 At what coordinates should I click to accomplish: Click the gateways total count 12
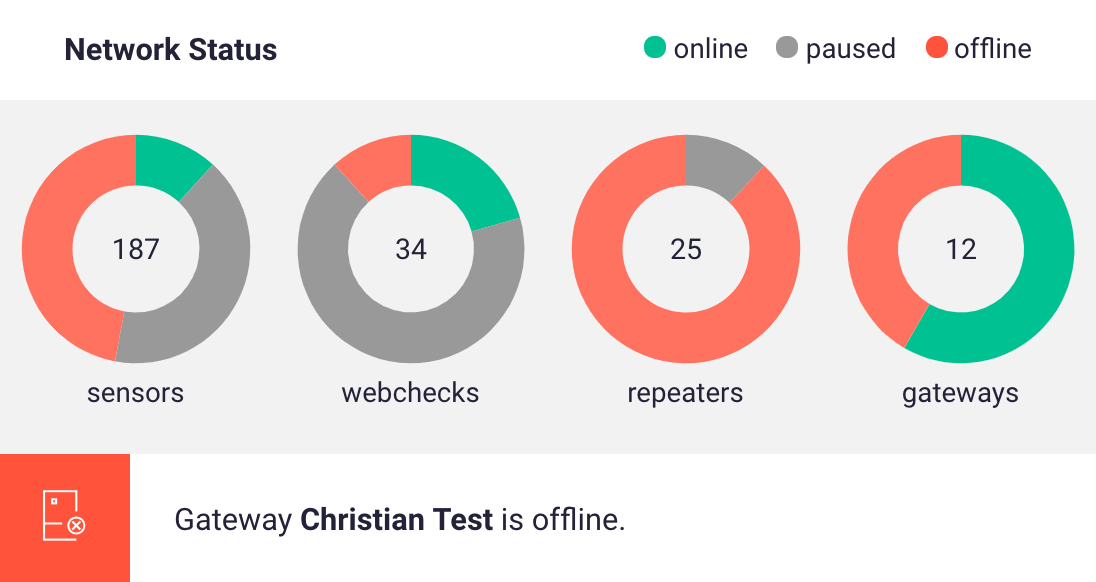tap(961, 249)
